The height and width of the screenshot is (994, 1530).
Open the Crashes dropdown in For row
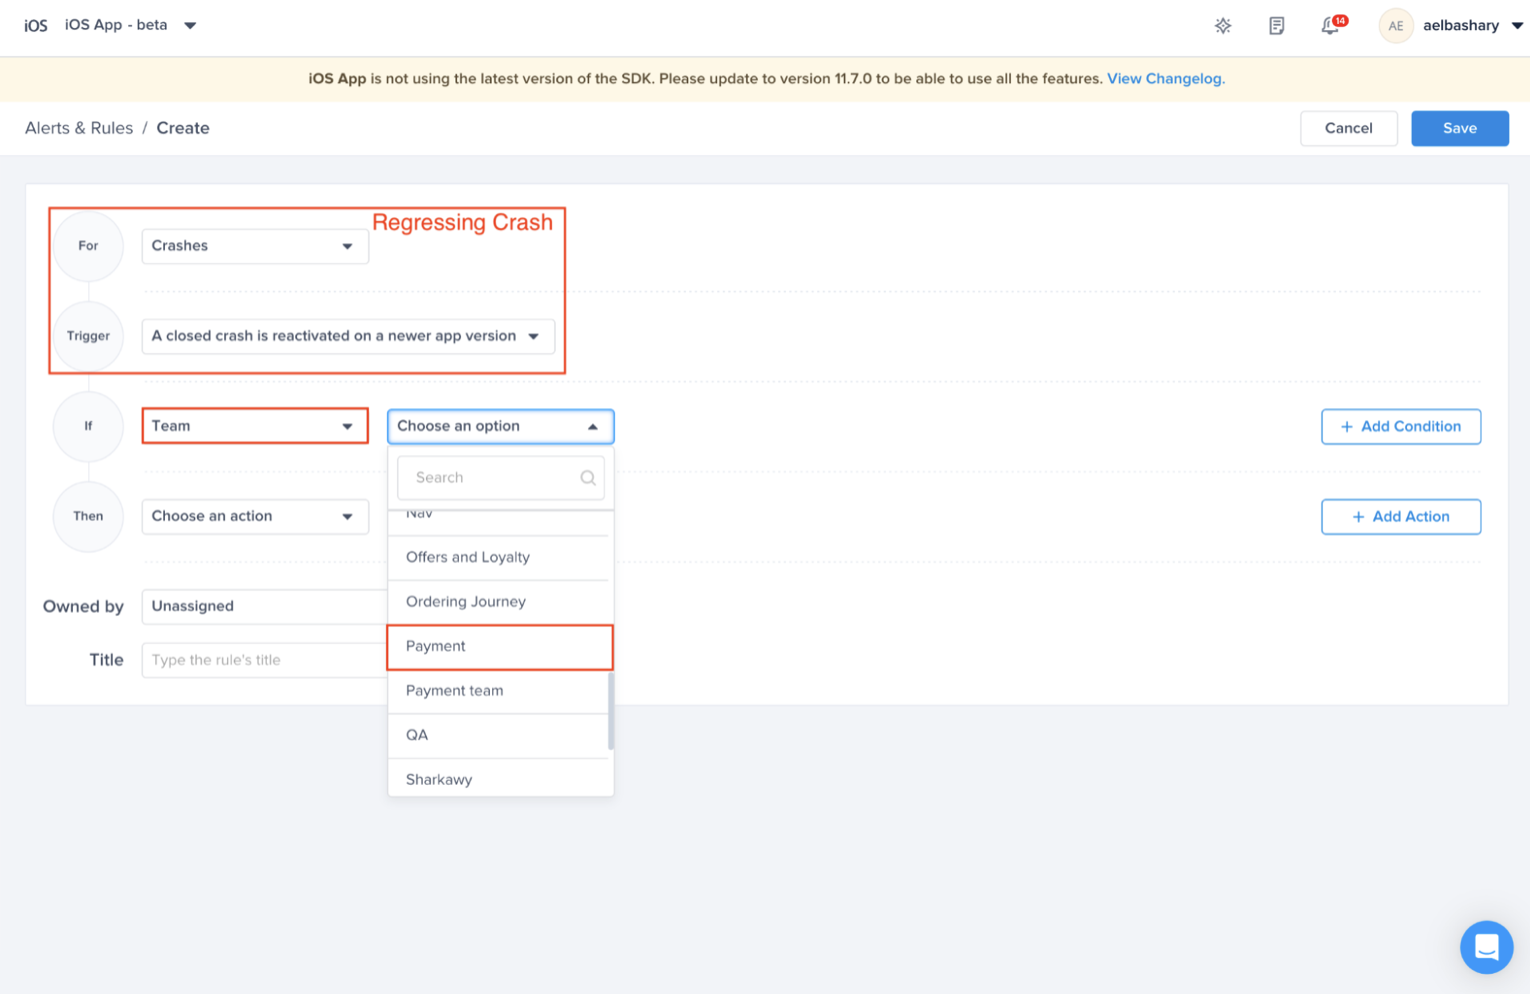(254, 246)
